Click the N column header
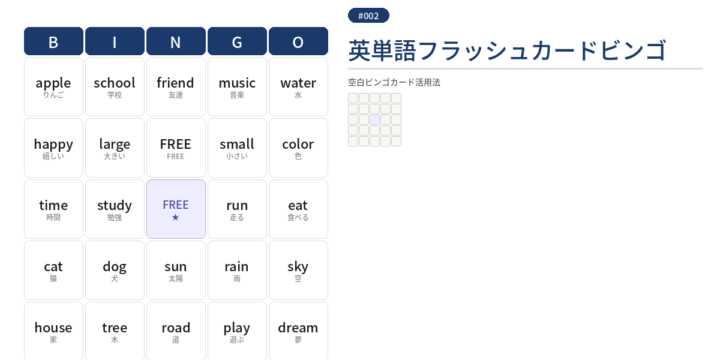The width and height of the screenshot is (720, 360). [x=176, y=41]
